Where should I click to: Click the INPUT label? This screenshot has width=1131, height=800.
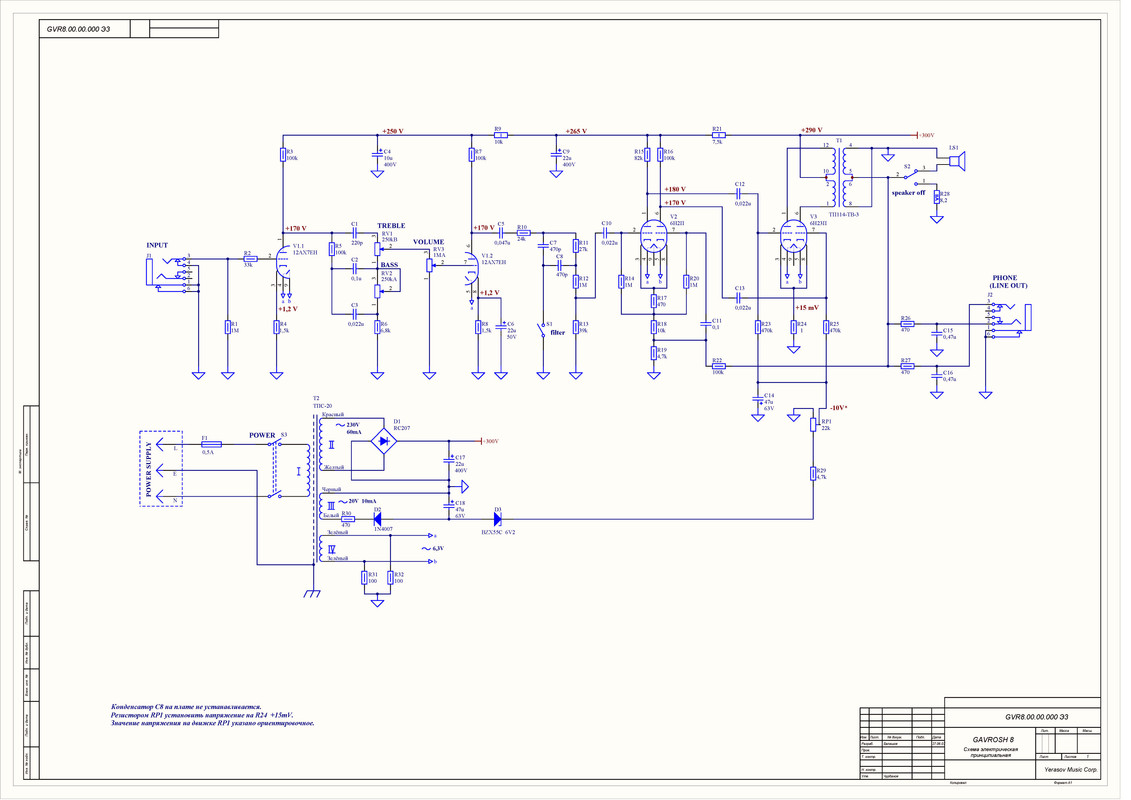[x=157, y=245]
